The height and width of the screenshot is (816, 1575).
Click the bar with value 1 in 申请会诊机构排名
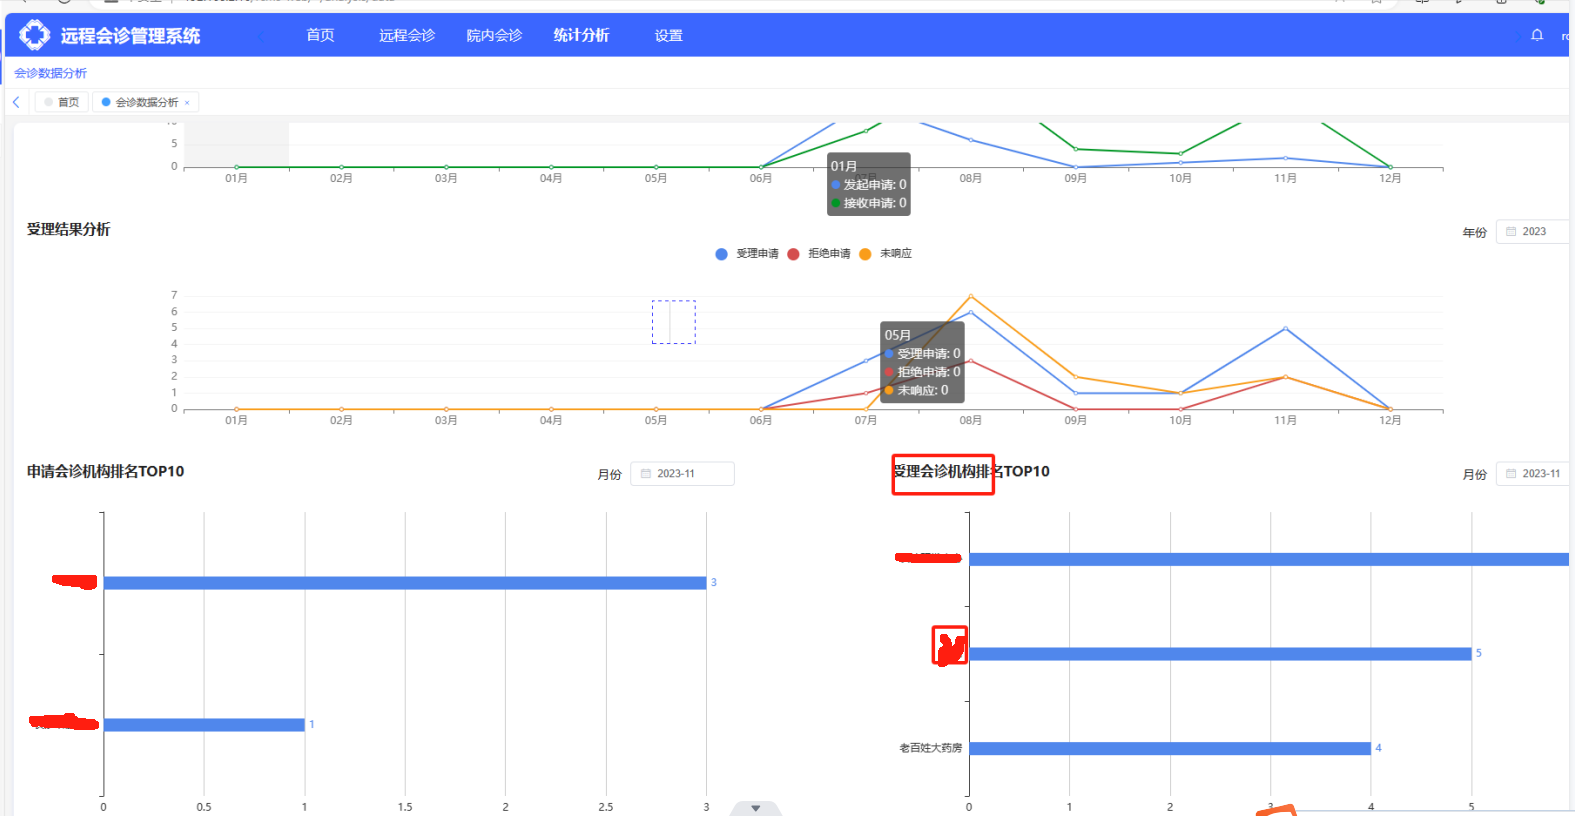pos(204,725)
